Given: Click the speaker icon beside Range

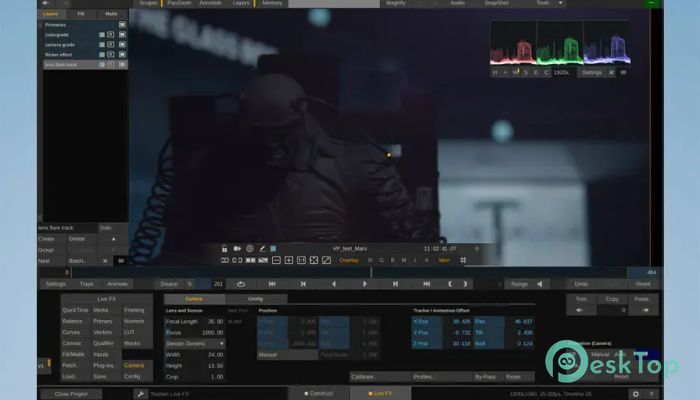Looking at the screenshot, I should pos(540,284).
